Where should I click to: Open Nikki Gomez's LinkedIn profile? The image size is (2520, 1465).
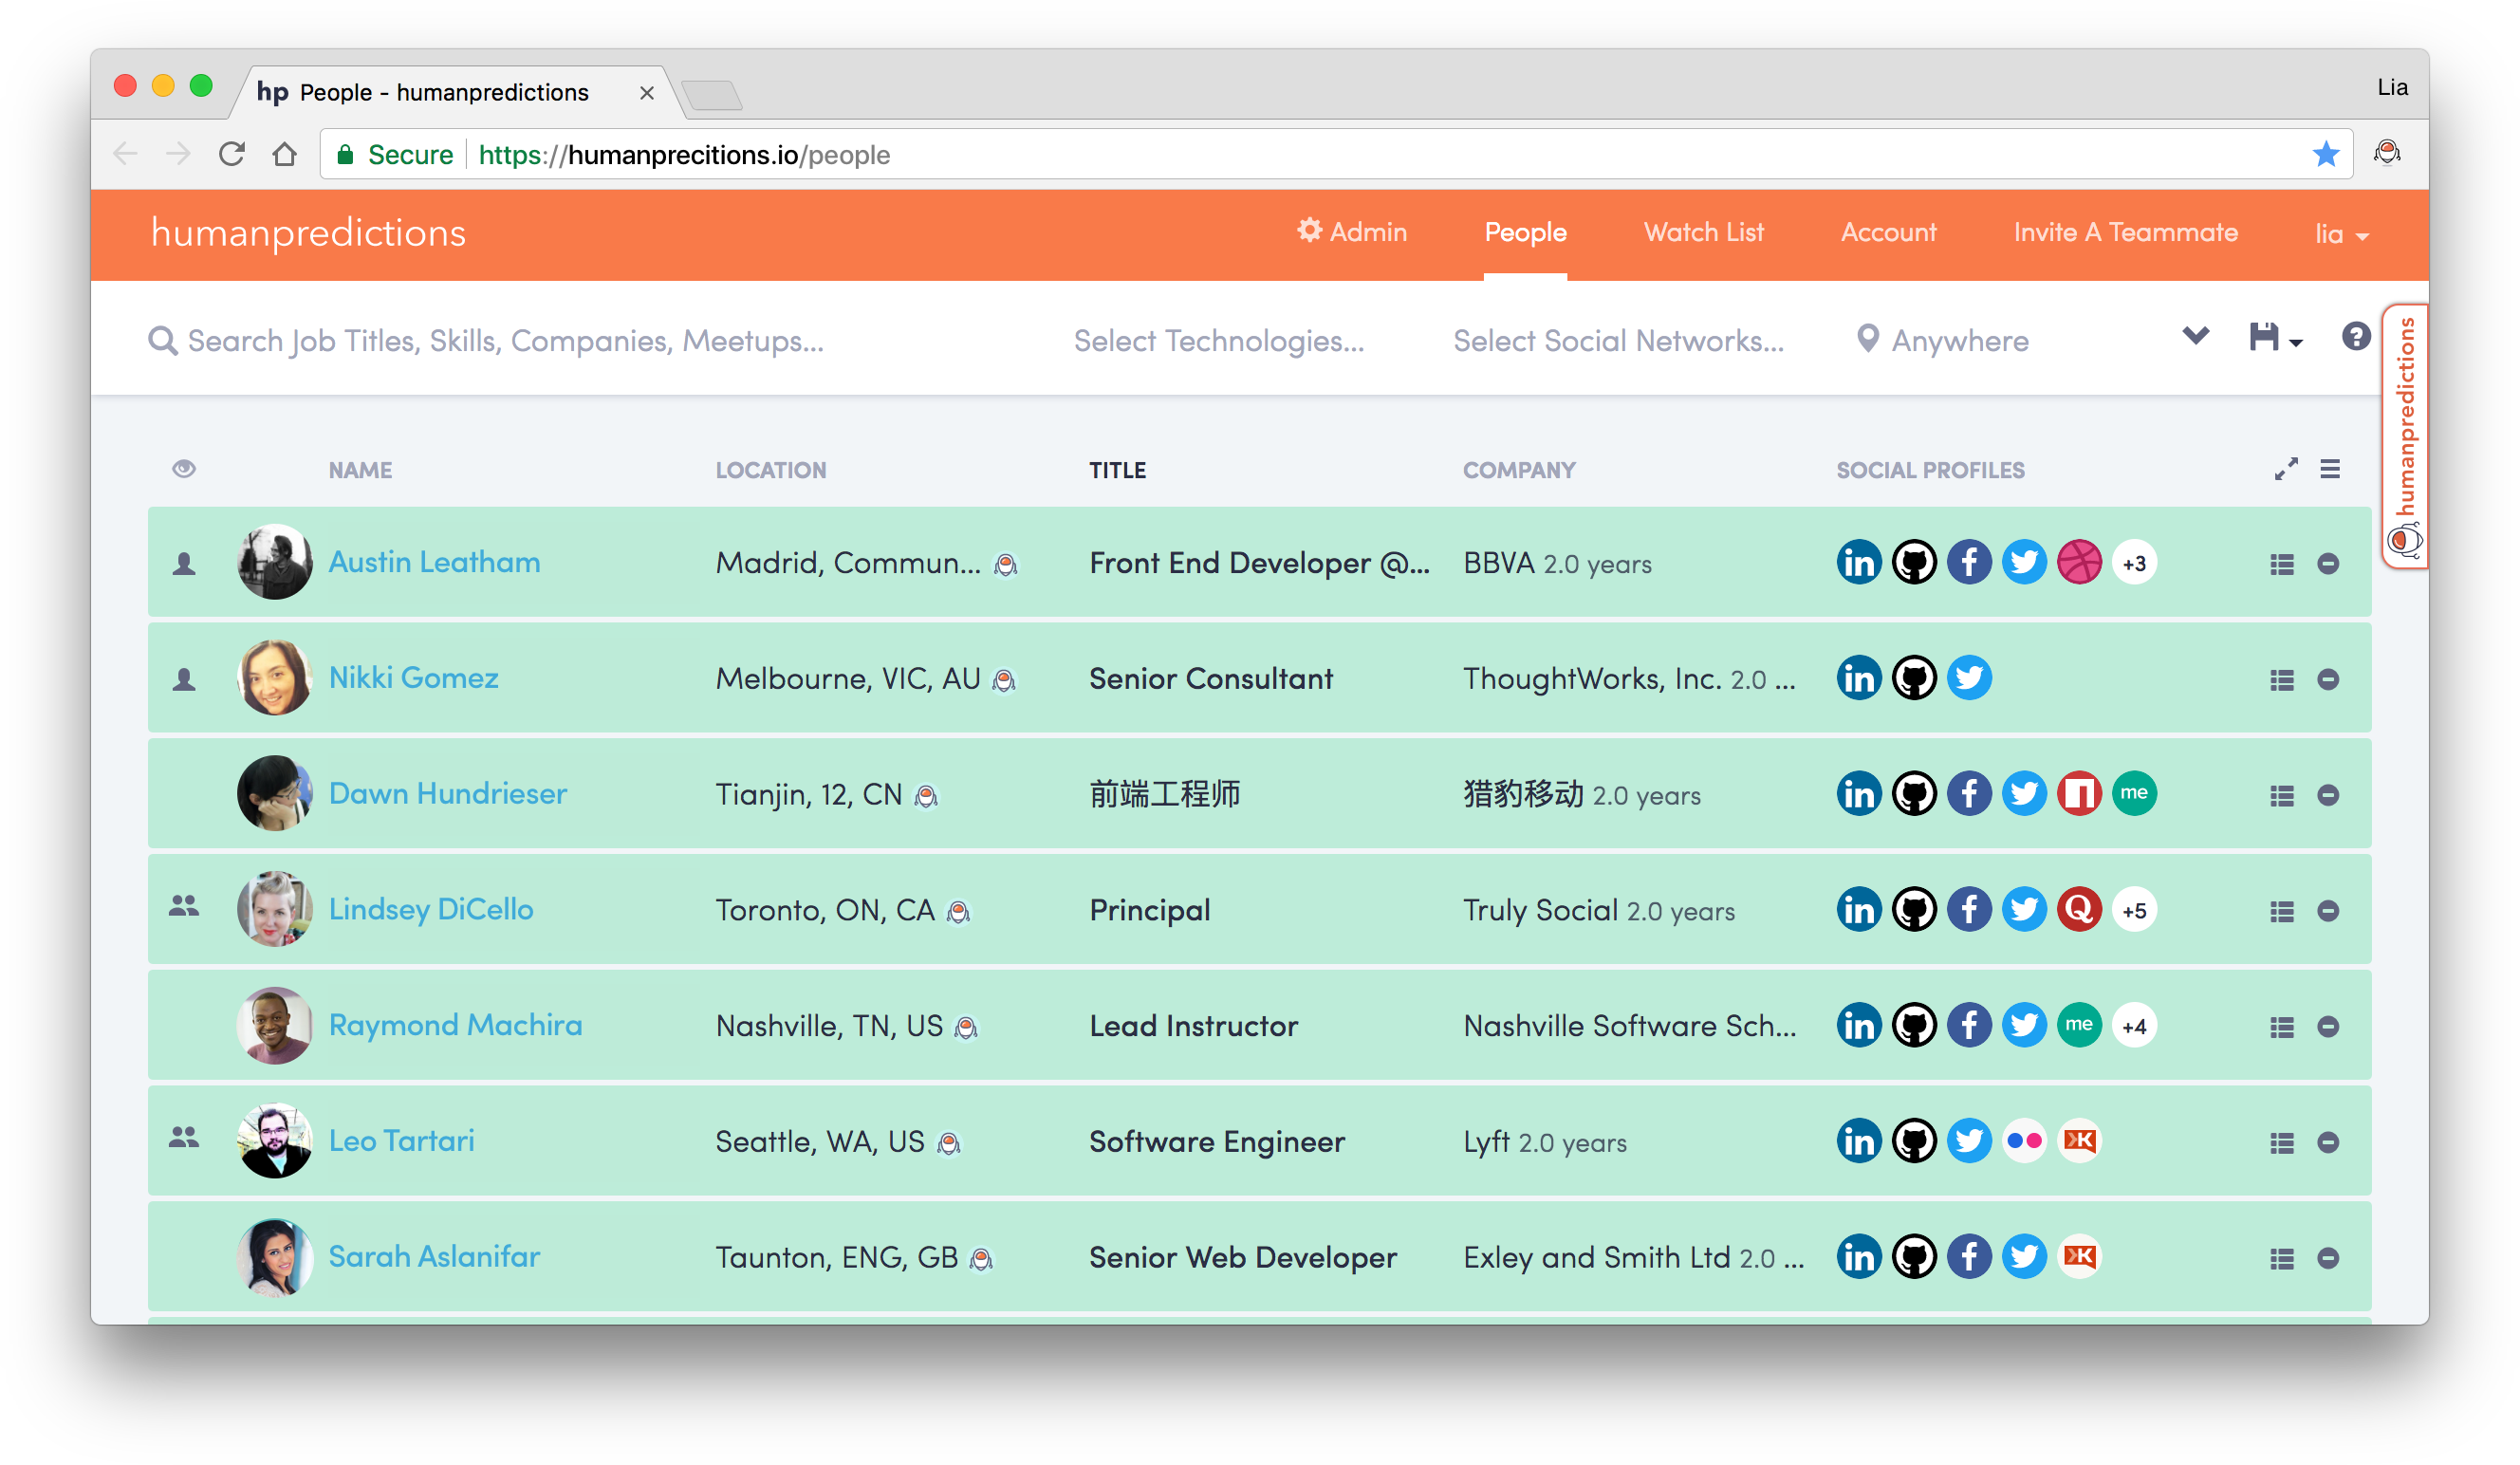pyautogui.click(x=1859, y=677)
